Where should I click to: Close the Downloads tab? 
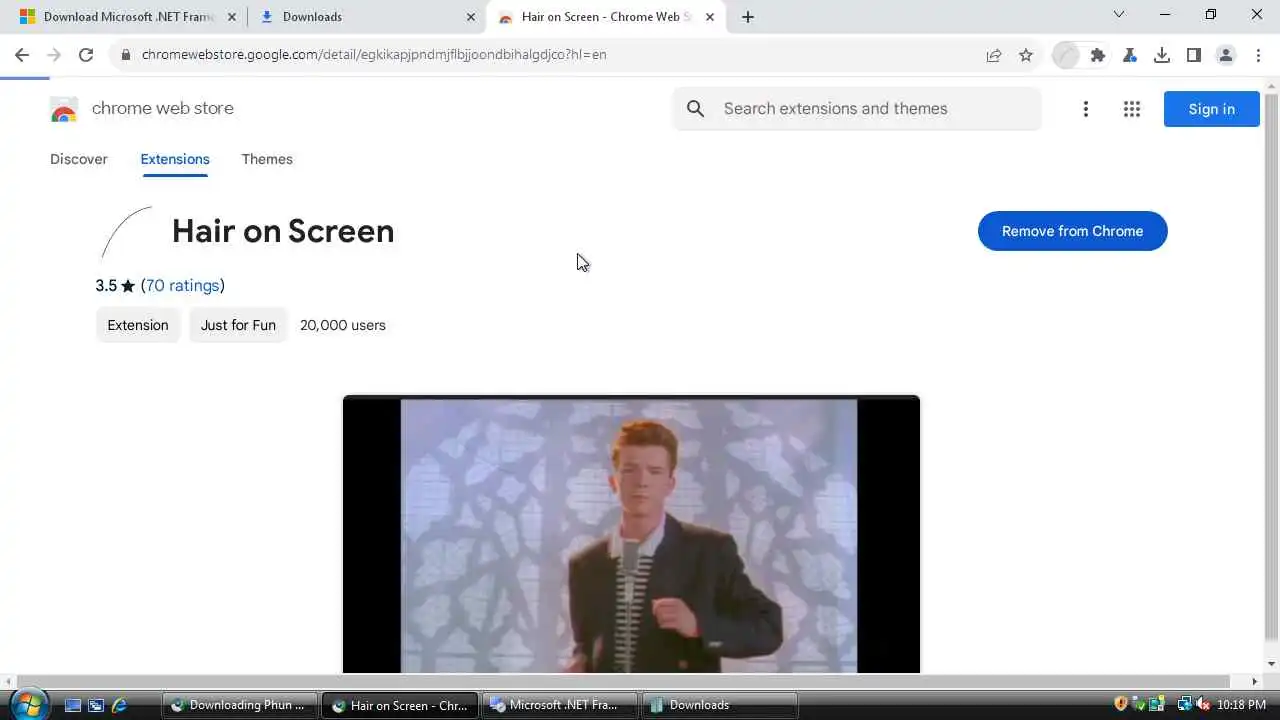coord(471,17)
